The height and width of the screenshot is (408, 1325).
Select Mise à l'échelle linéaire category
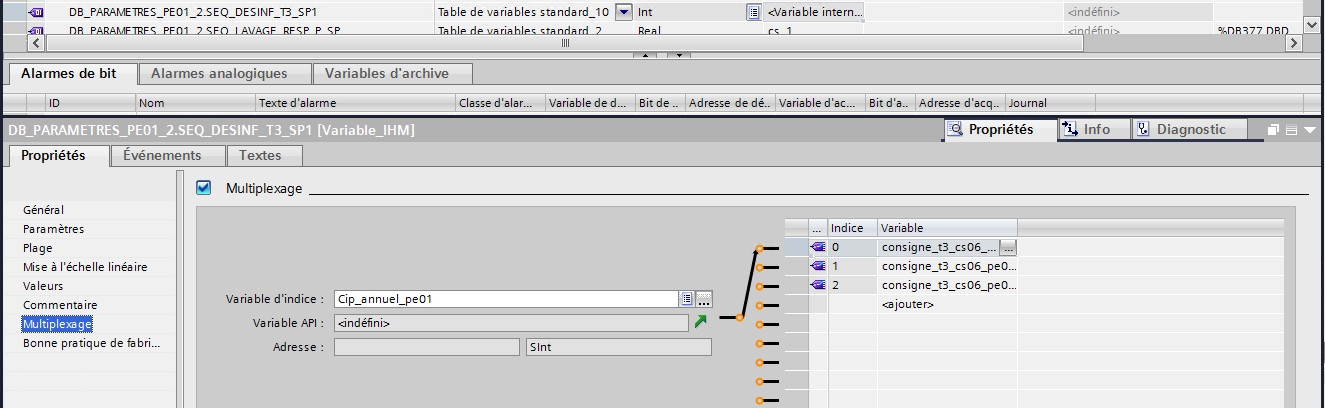point(85,267)
